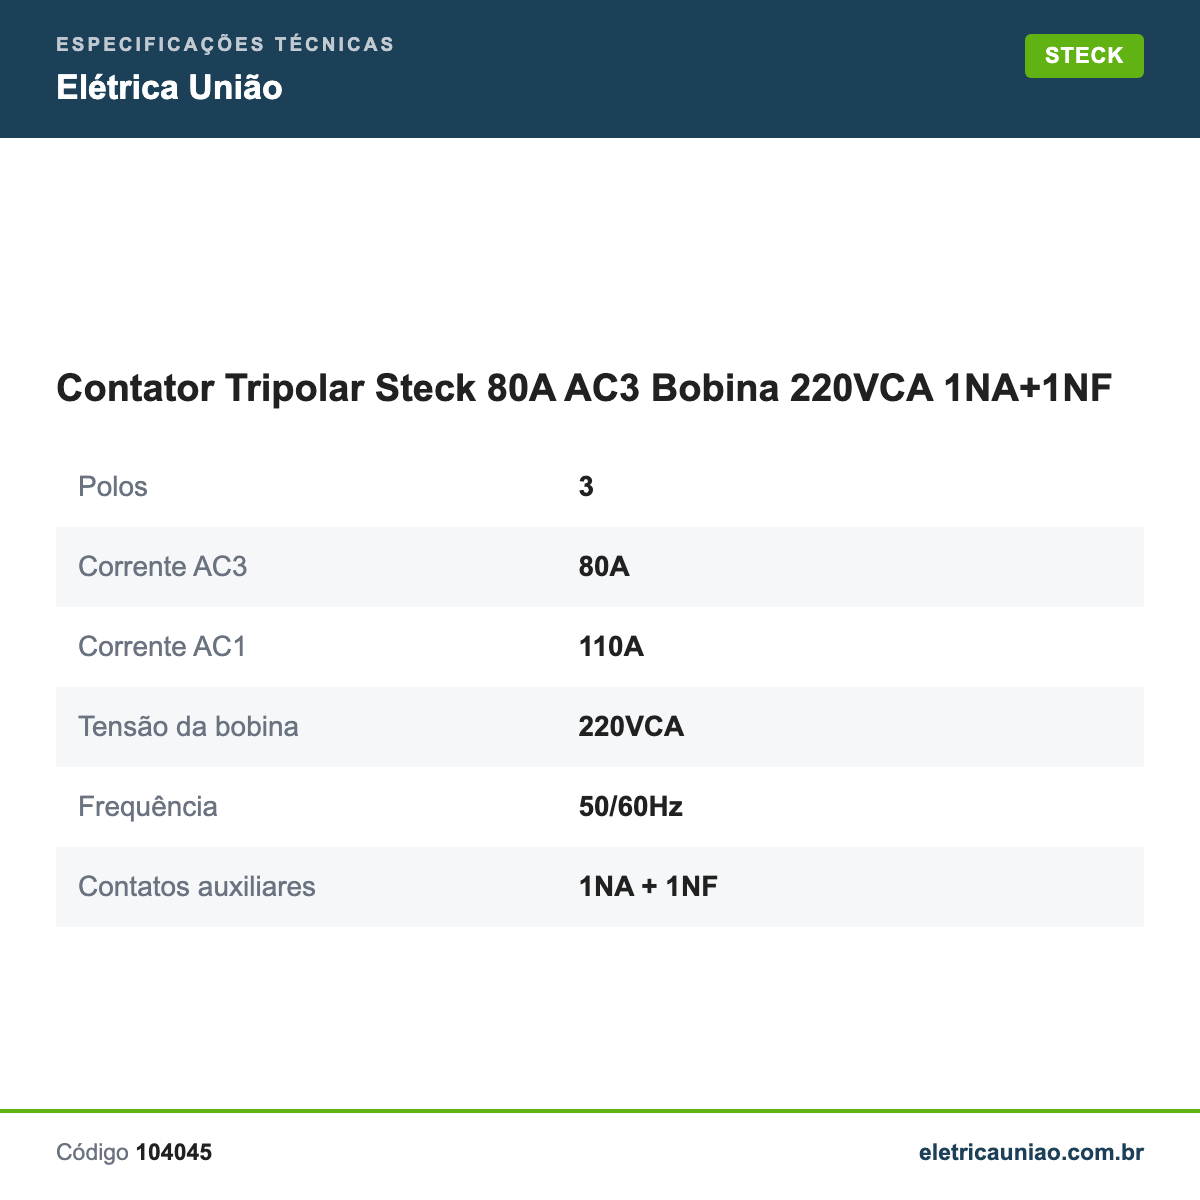1200x1200 pixels.
Task: Select the product title Contator Tripolar Steck
Action: coord(584,388)
